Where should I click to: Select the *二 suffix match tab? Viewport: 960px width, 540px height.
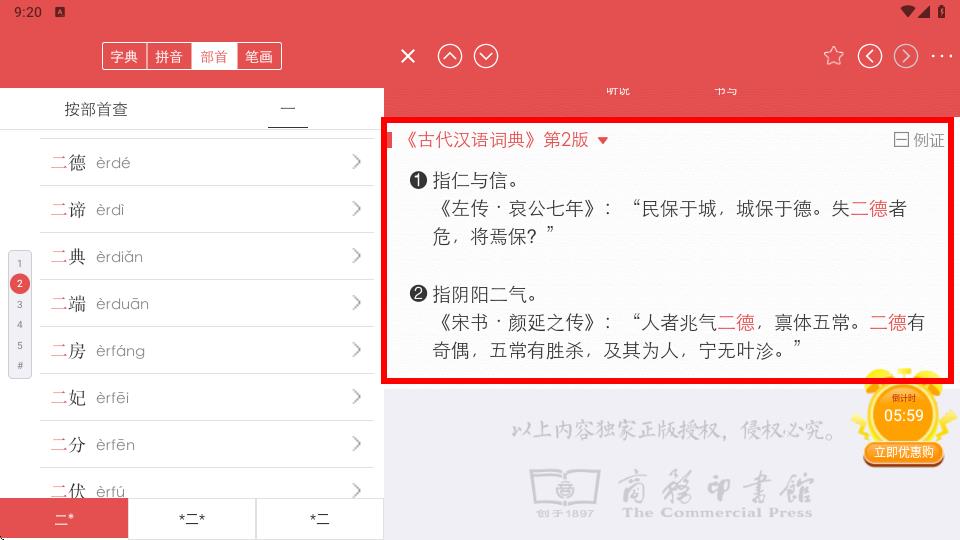320,519
